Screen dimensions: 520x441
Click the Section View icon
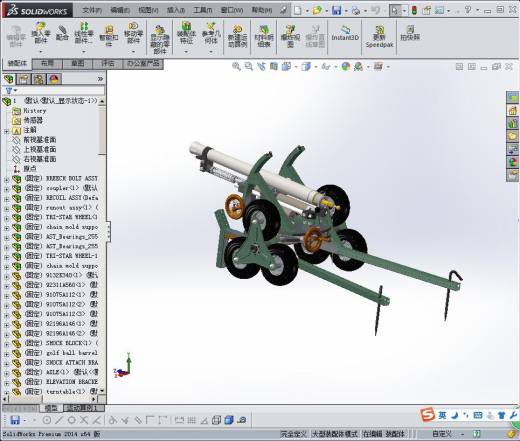(x=274, y=67)
